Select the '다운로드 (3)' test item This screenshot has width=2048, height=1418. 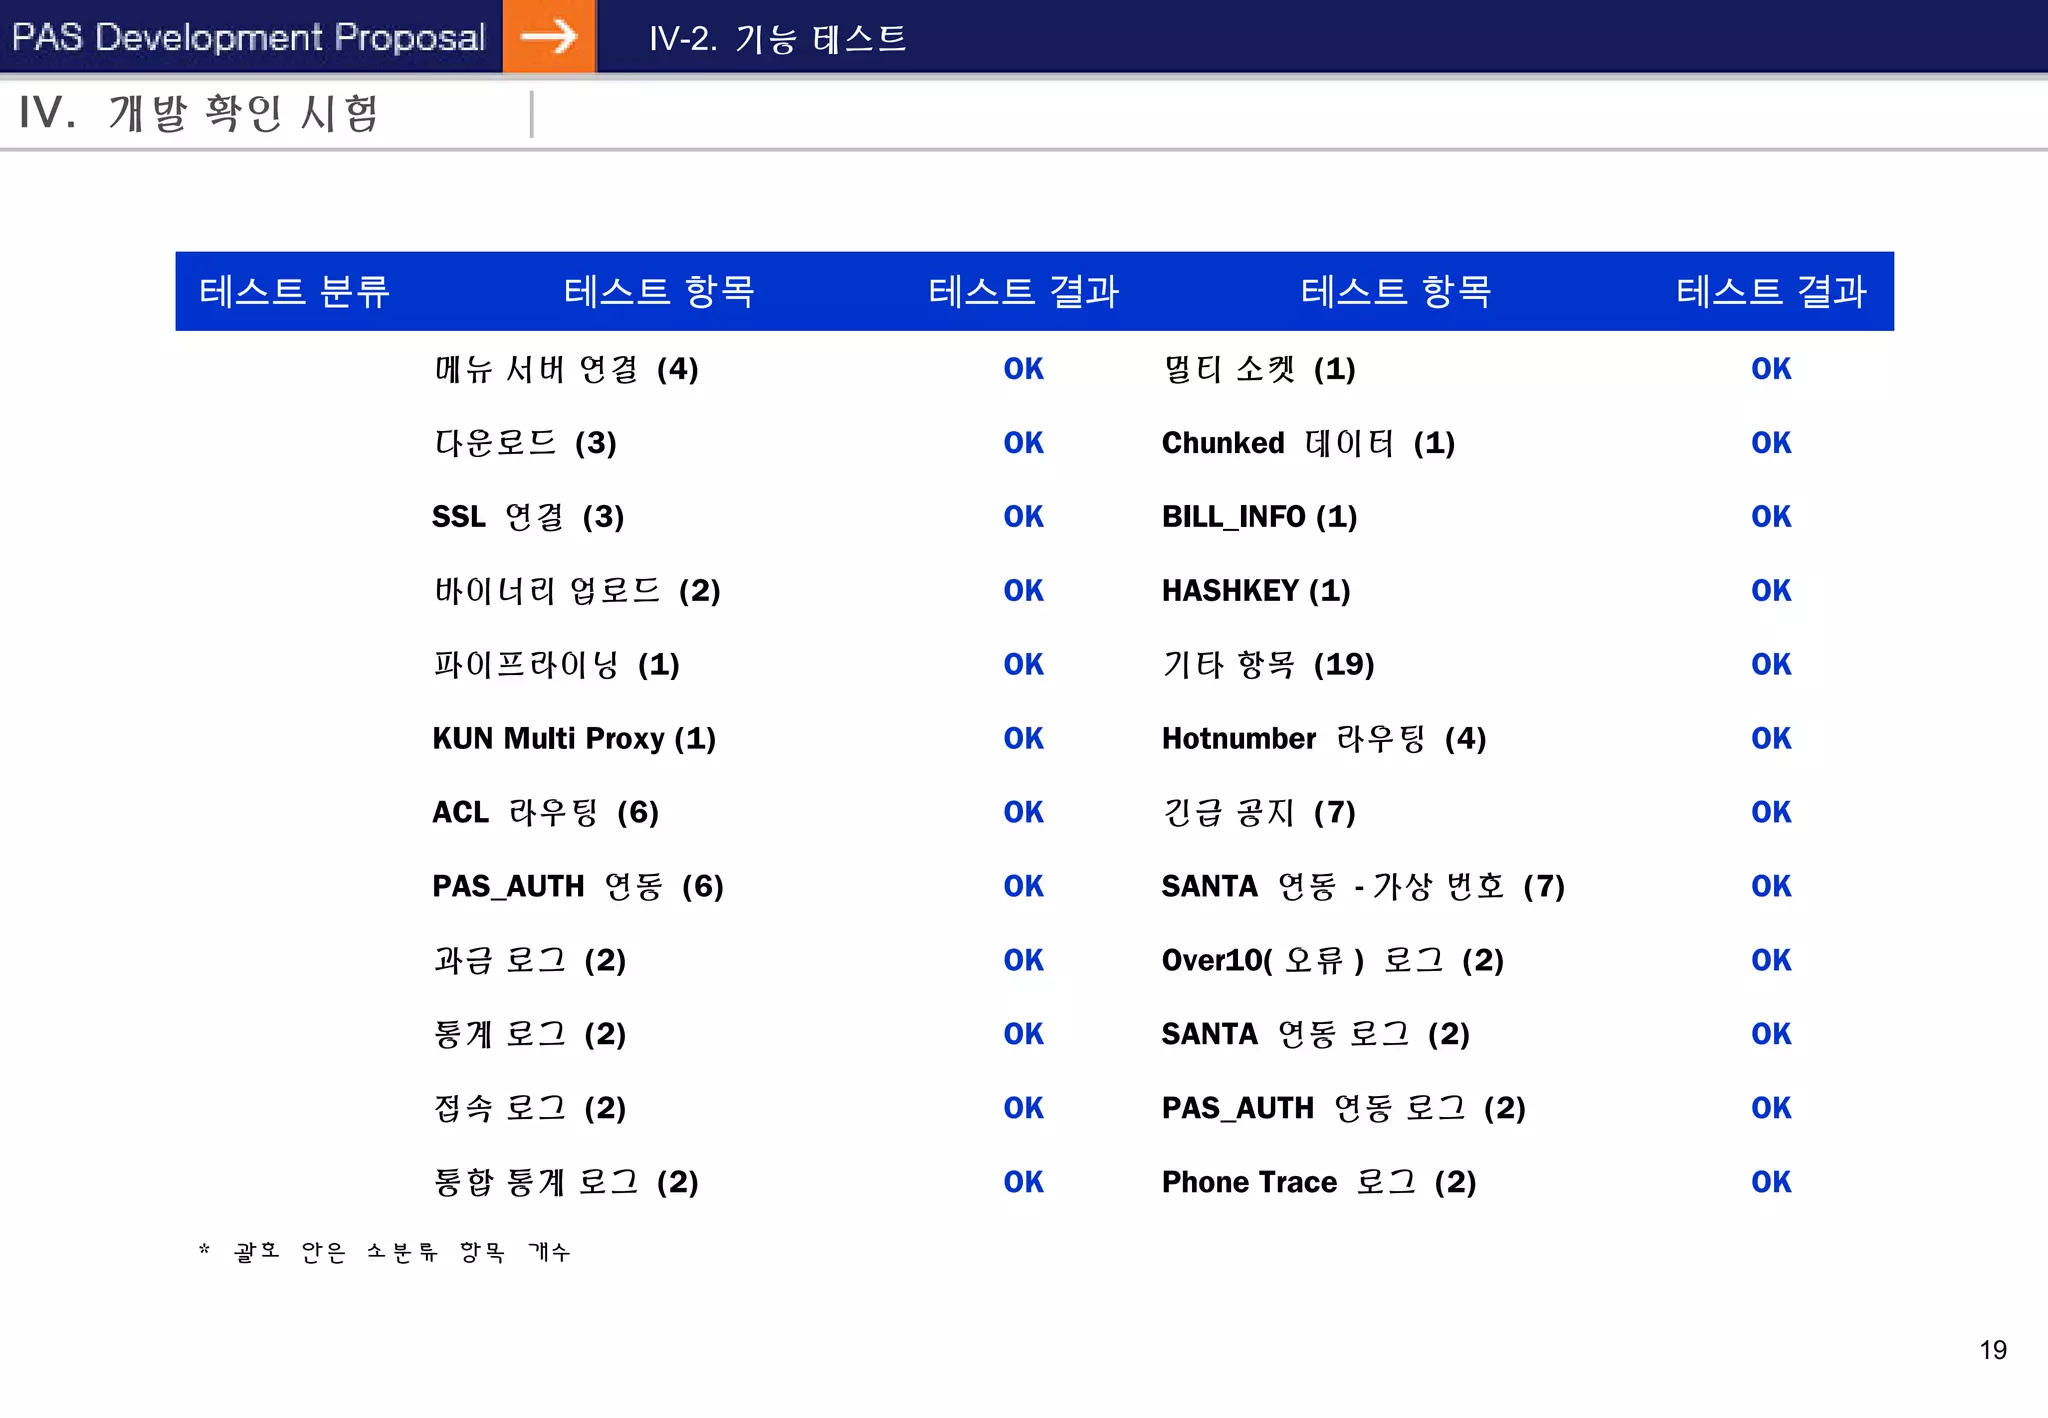525,443
